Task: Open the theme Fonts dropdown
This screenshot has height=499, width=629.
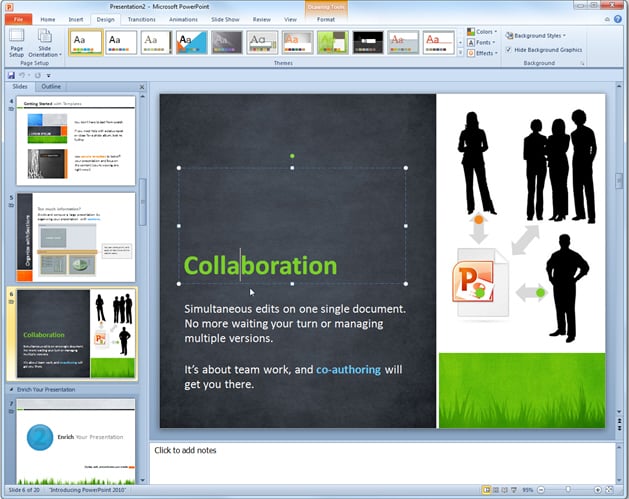Action: pos(481,43)
